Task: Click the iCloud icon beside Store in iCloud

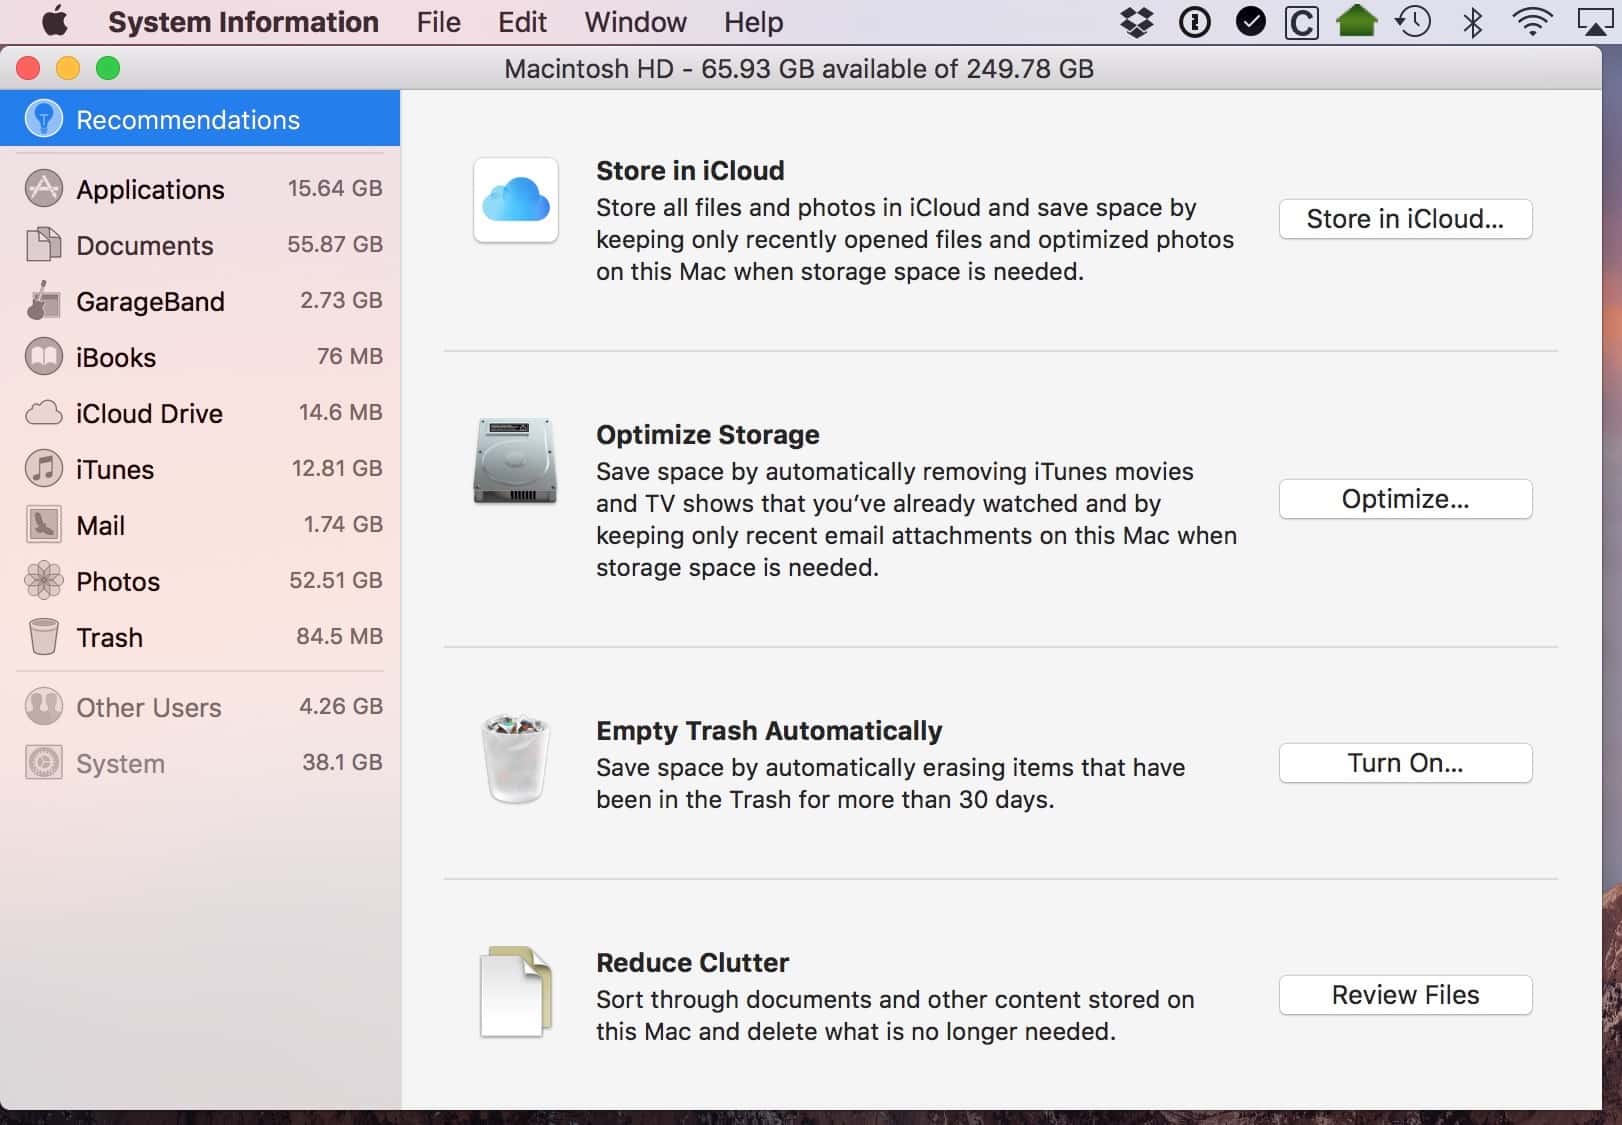Action: pyautogui.click(x=516, y=199)
